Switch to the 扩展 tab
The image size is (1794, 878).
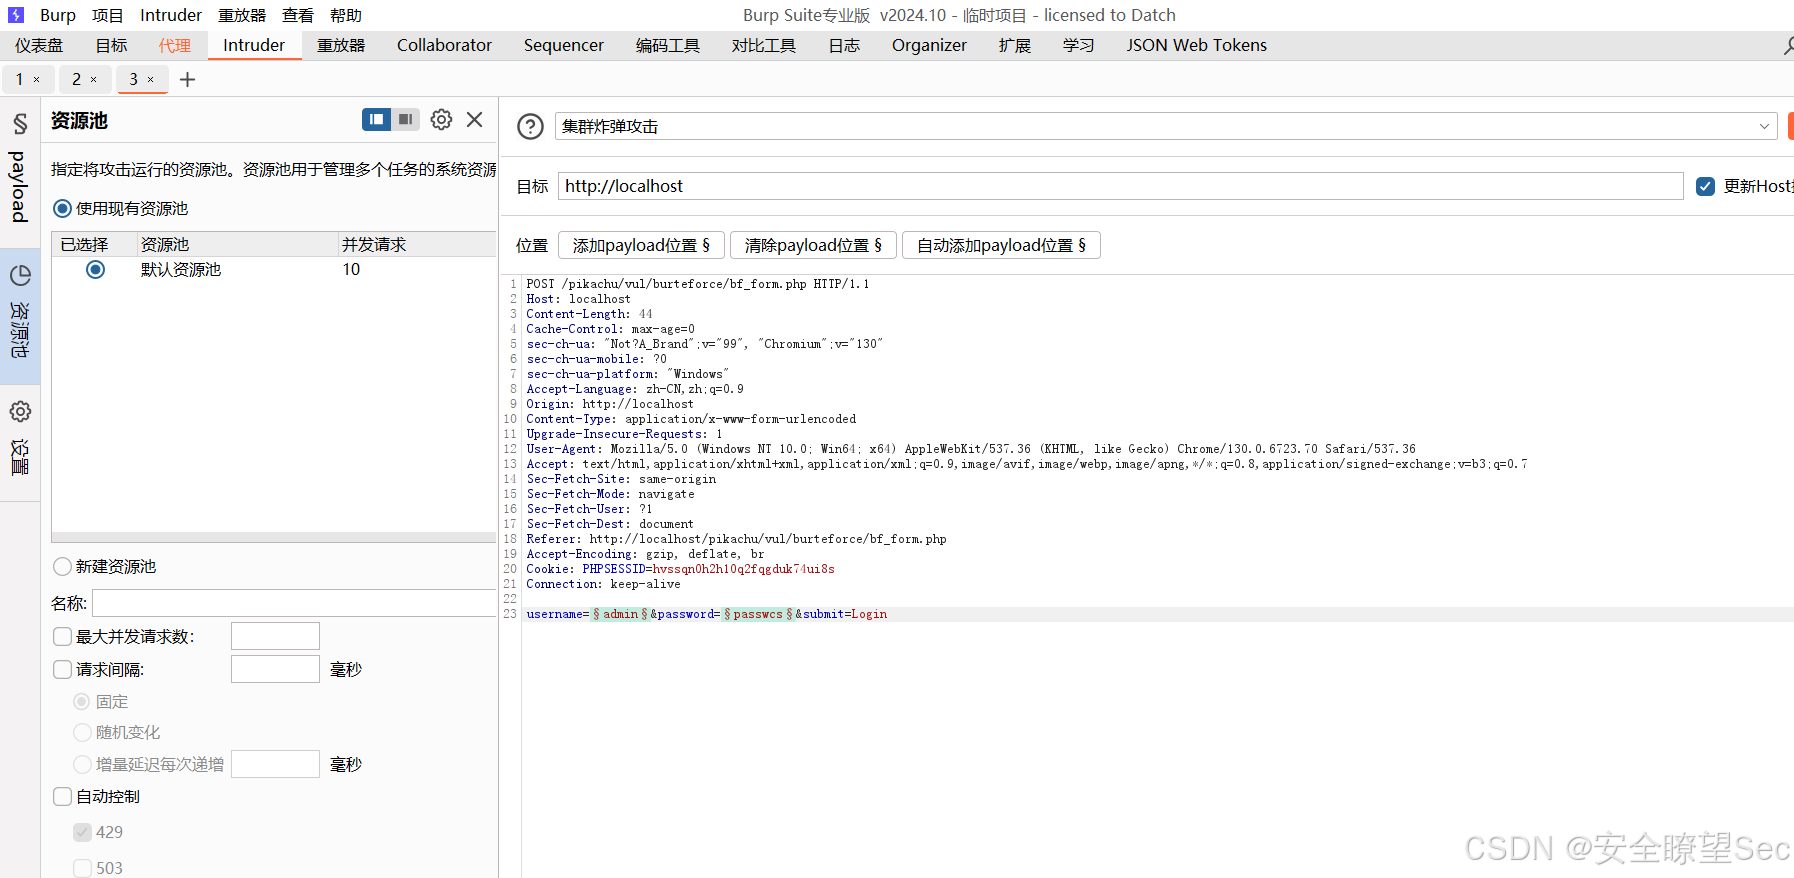click(x=1015, y=46)
